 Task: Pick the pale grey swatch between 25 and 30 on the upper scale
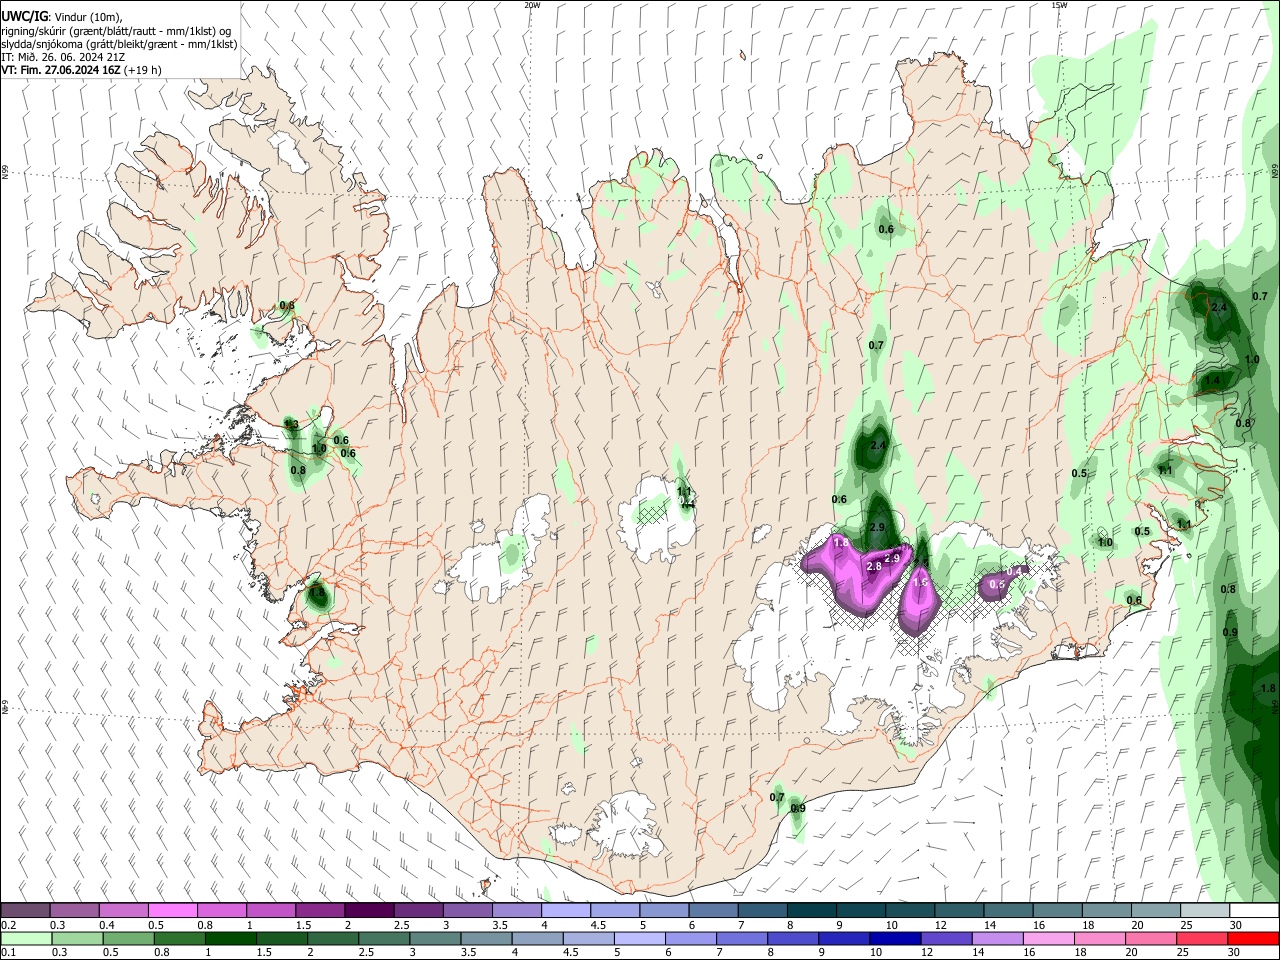click(x=1206, y=911)
